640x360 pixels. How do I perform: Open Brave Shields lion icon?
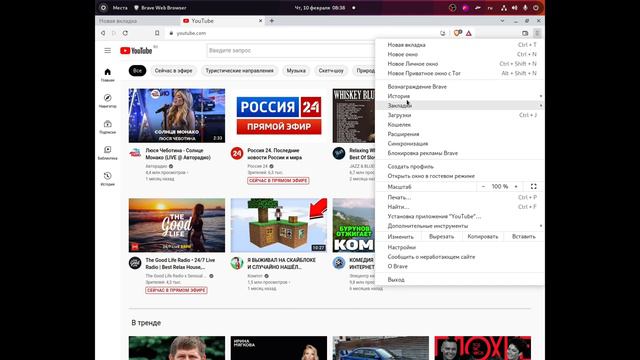click(458, 33)
